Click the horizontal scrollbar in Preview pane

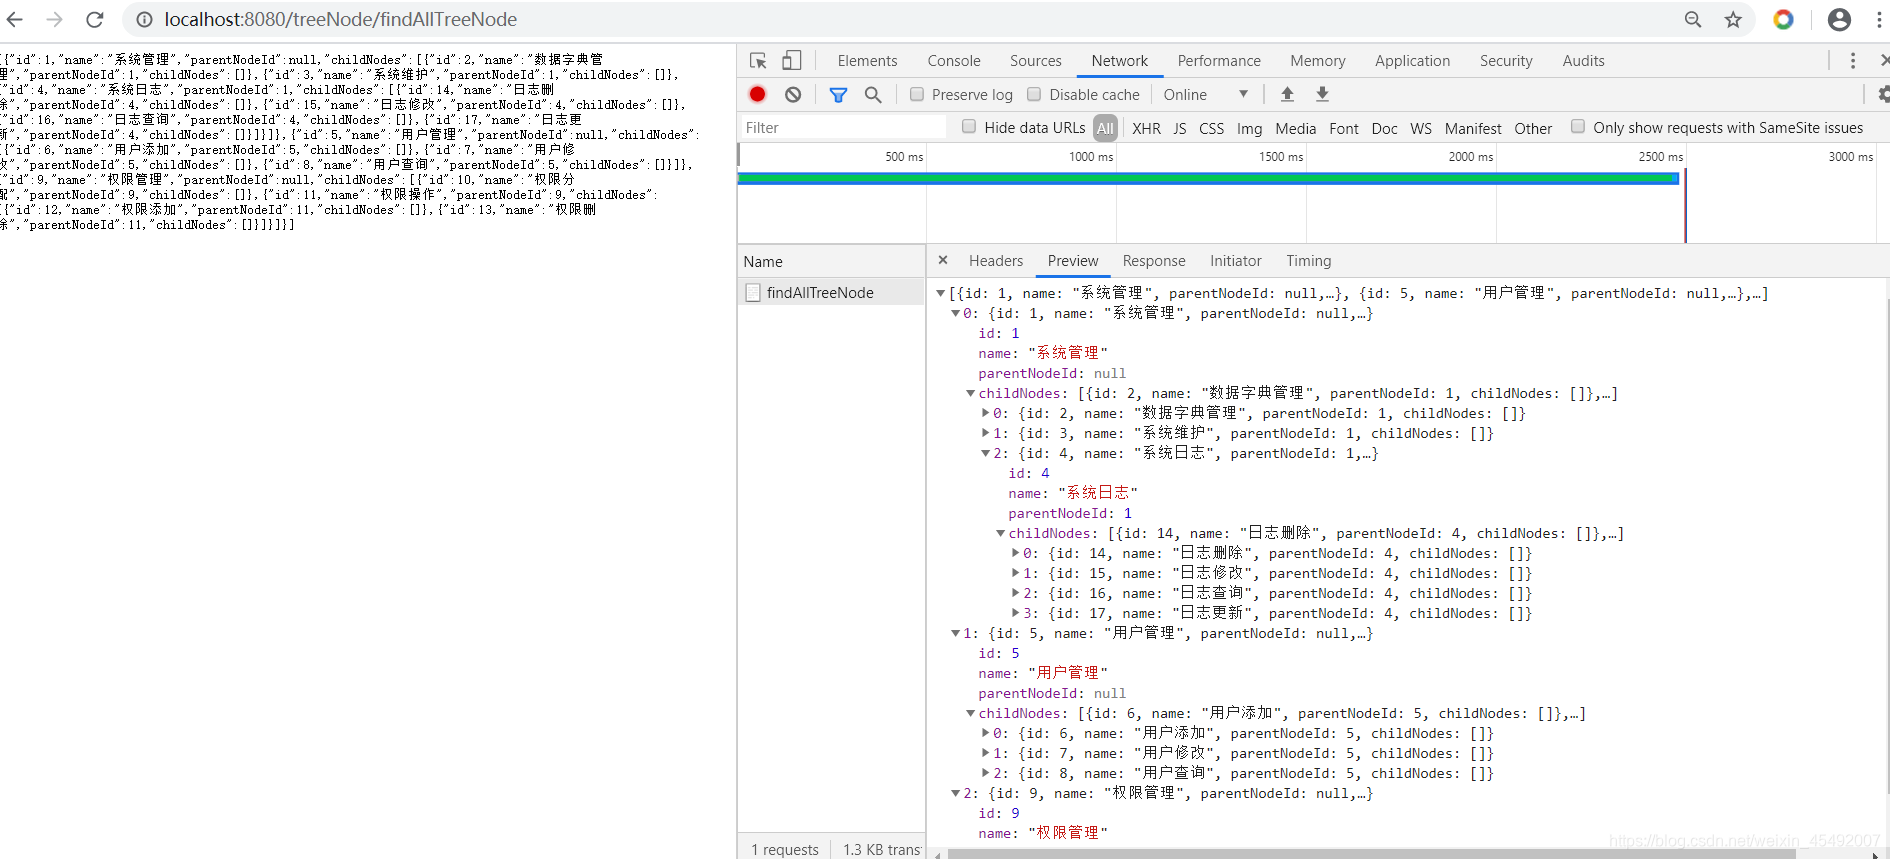coord(1371,854)
